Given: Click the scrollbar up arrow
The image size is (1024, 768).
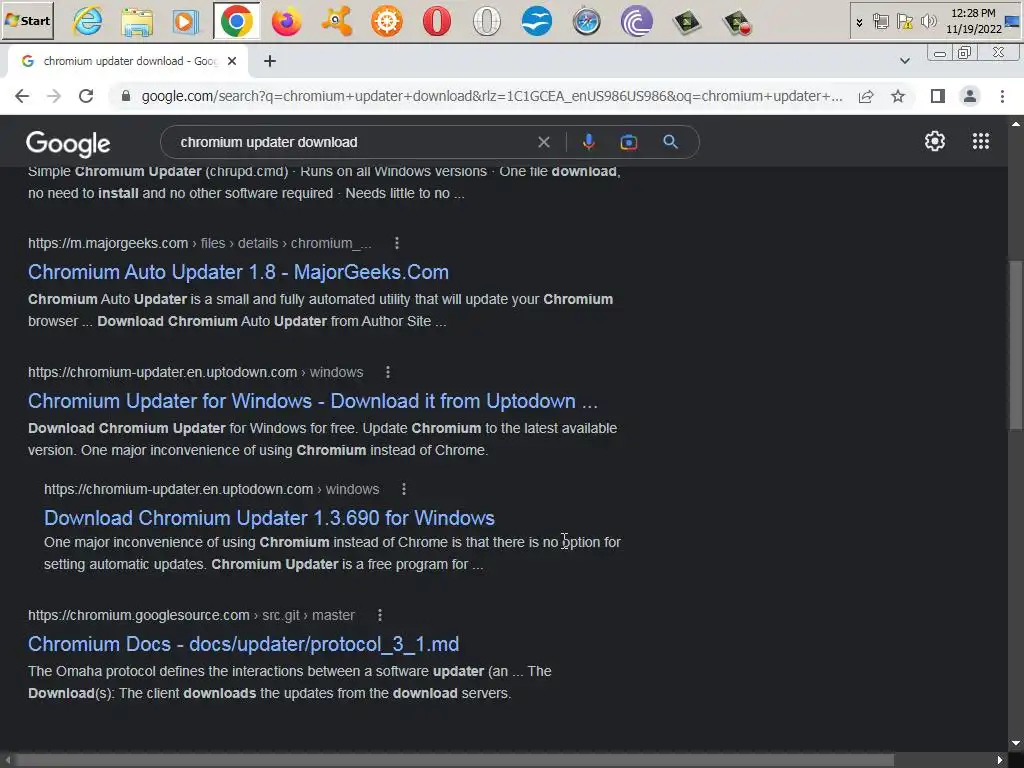Looking at the screenshot, I should point(1016,123).
